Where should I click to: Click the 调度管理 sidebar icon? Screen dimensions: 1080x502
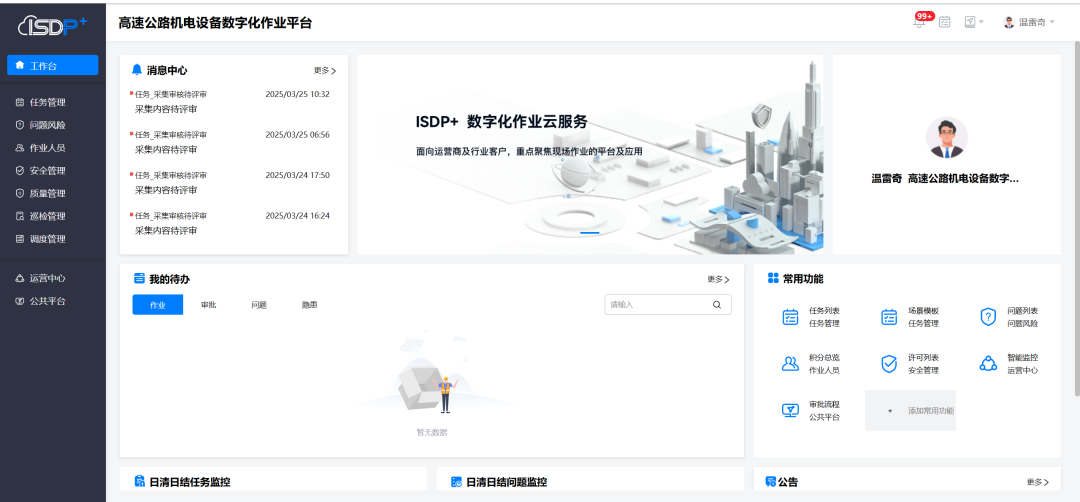[x=19, y=238]
